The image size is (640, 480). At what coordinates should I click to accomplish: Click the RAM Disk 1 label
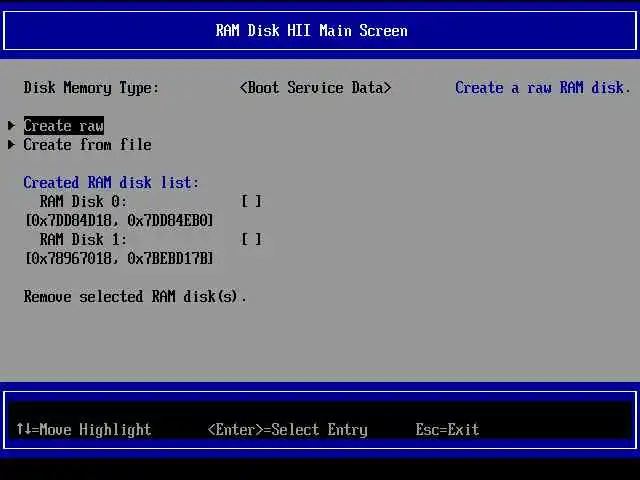(83, 239)
